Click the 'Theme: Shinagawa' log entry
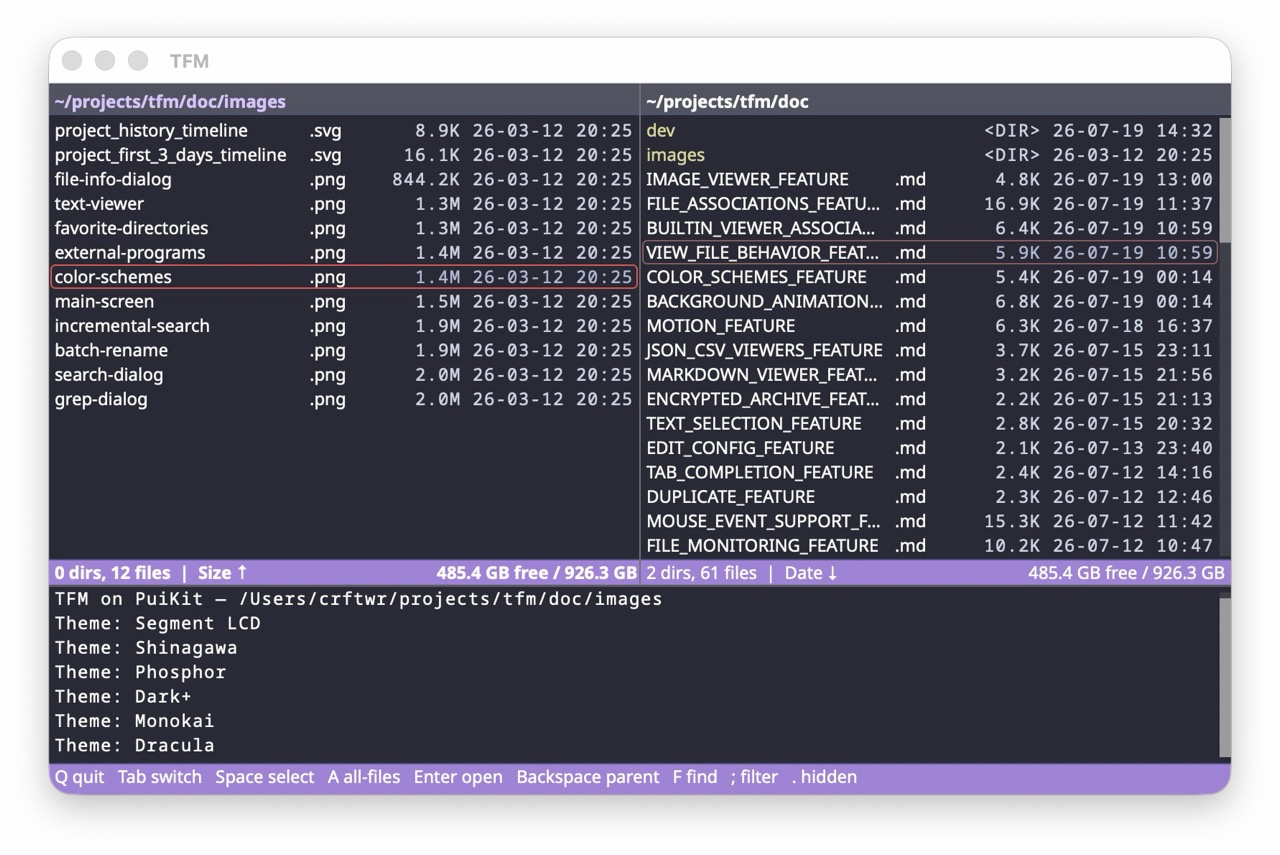Screen dimensions: 1280x855 point(146,648)
